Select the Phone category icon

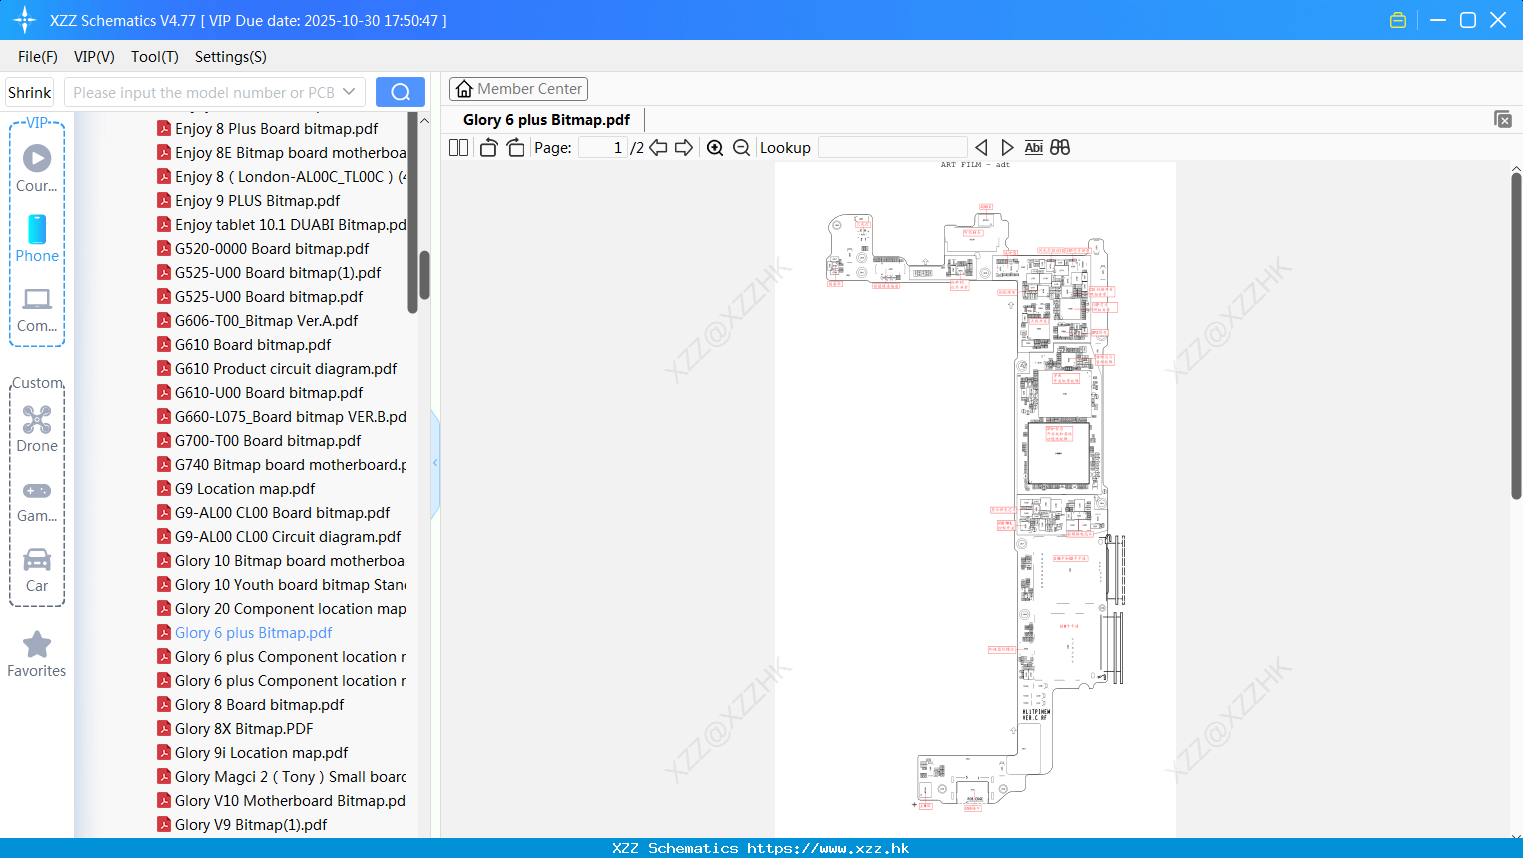coord(37,238)
